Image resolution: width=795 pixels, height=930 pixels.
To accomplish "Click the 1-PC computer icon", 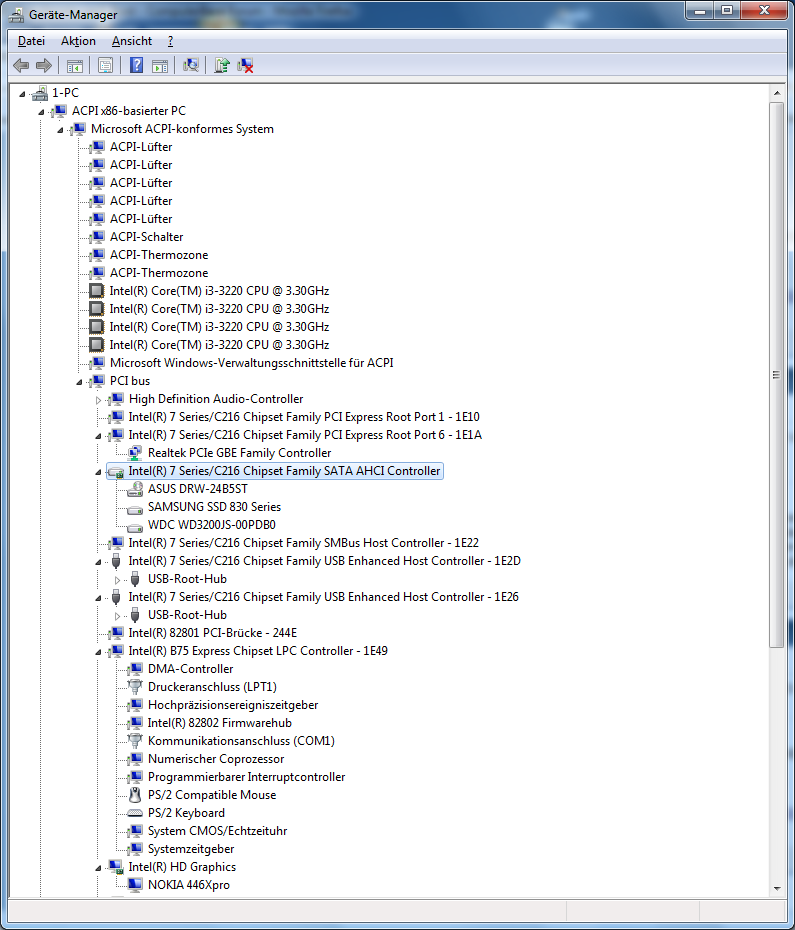I will click(x=40, y=93).
